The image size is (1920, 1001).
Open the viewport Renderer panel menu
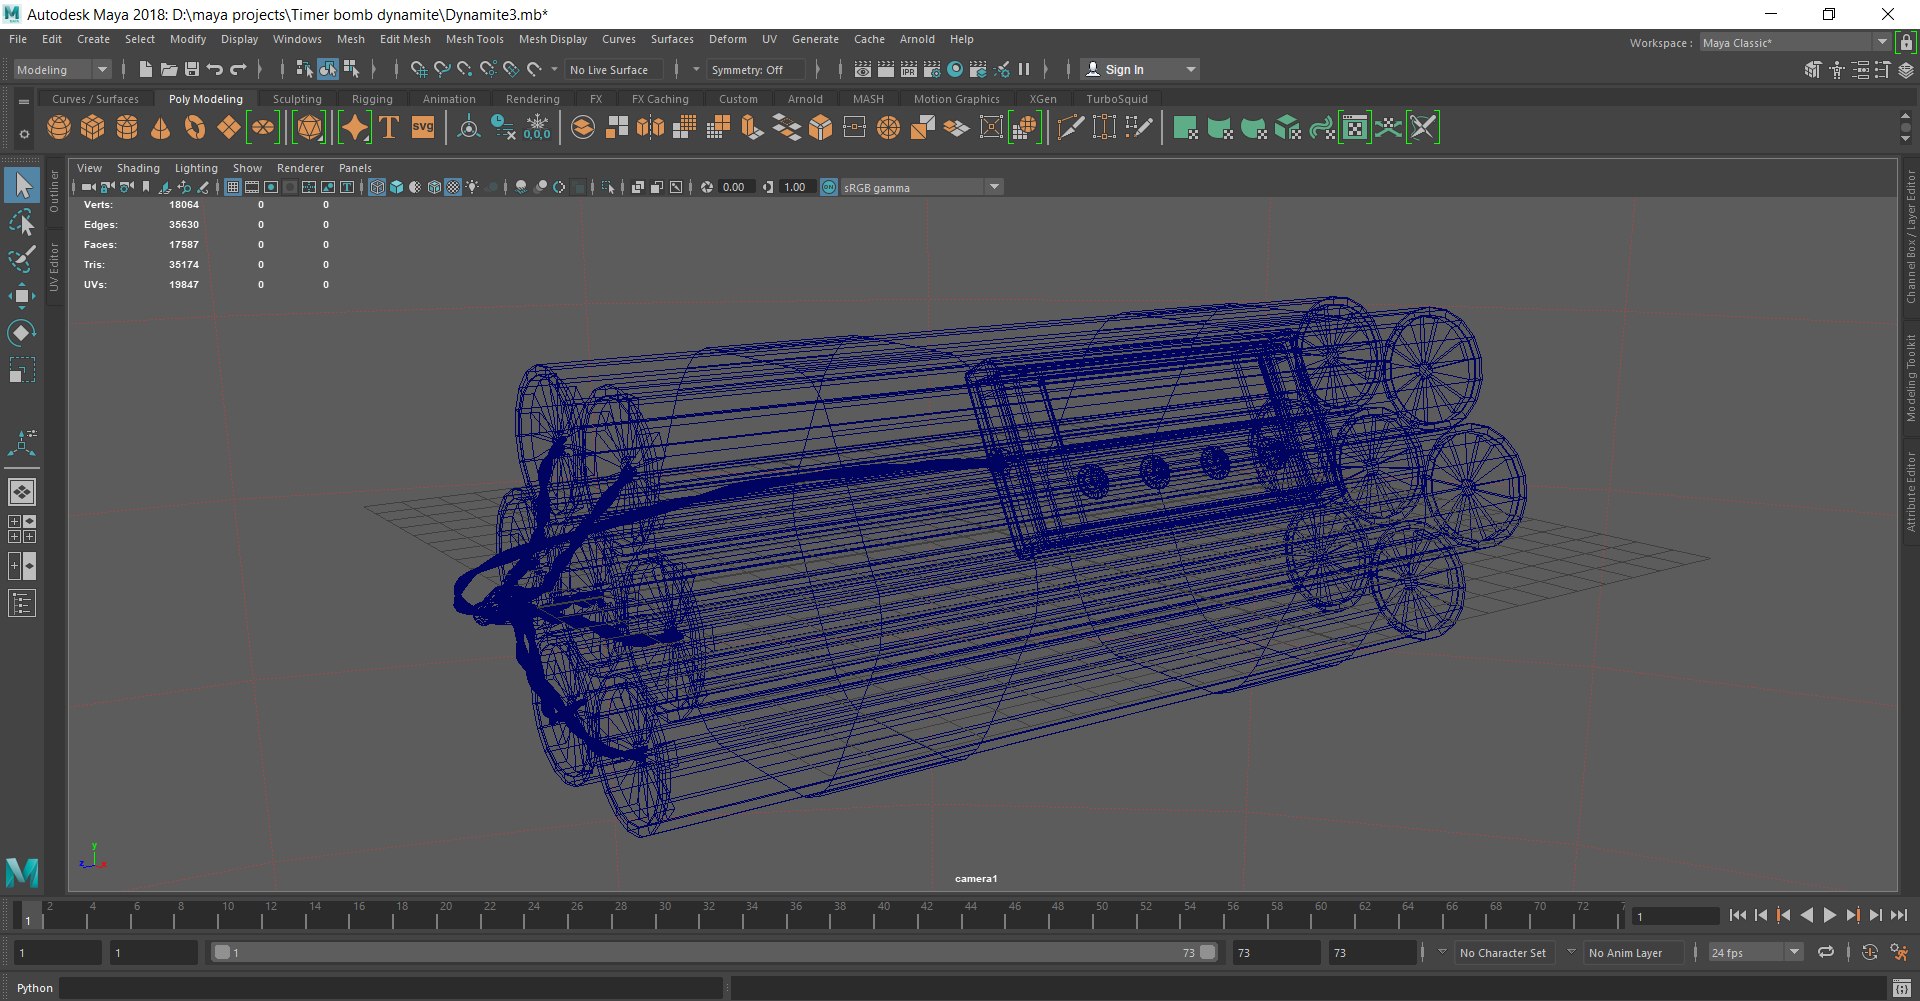pyautogui.click(x=300, y=168)
